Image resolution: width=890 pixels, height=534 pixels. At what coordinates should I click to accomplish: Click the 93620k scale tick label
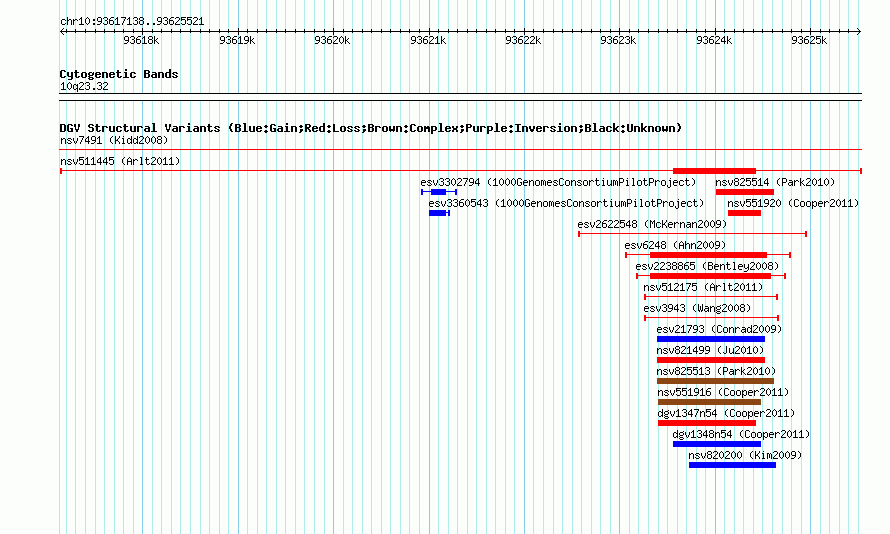[332, 40]
